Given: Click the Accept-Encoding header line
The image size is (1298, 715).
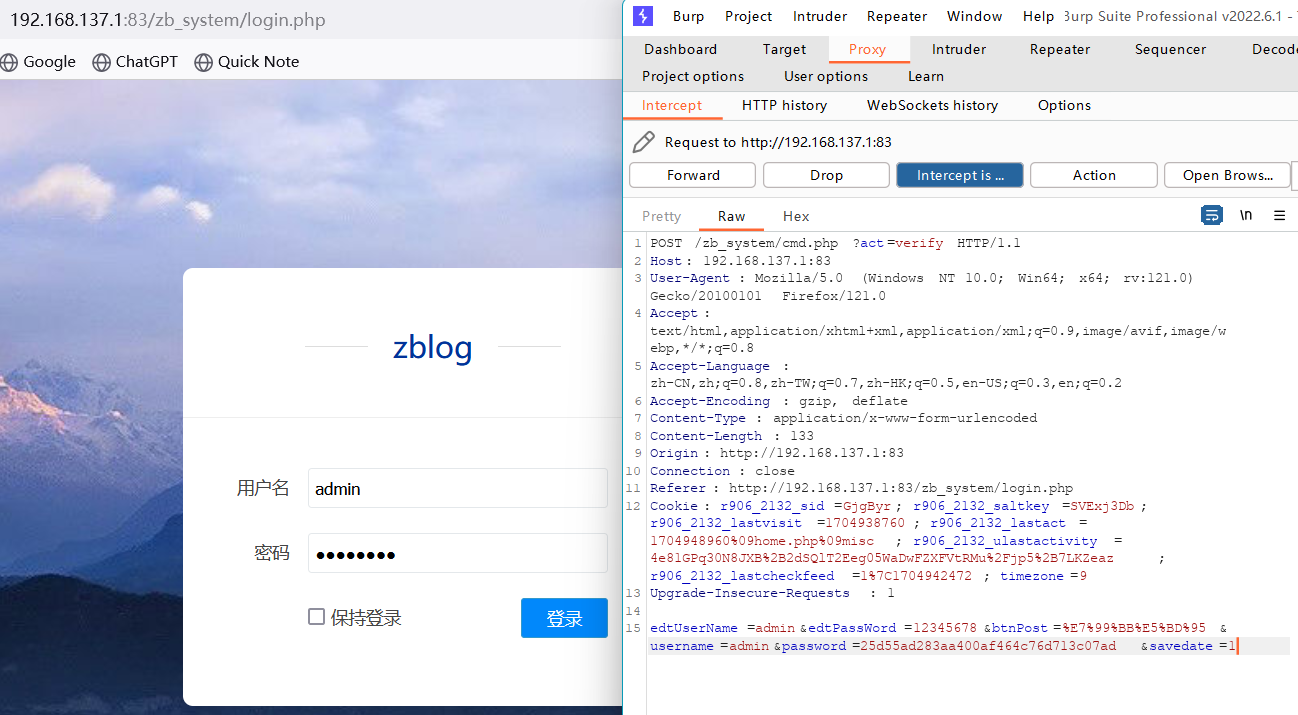Looking at the screenshot, I should pyautogui.click(x=779, y=401).
